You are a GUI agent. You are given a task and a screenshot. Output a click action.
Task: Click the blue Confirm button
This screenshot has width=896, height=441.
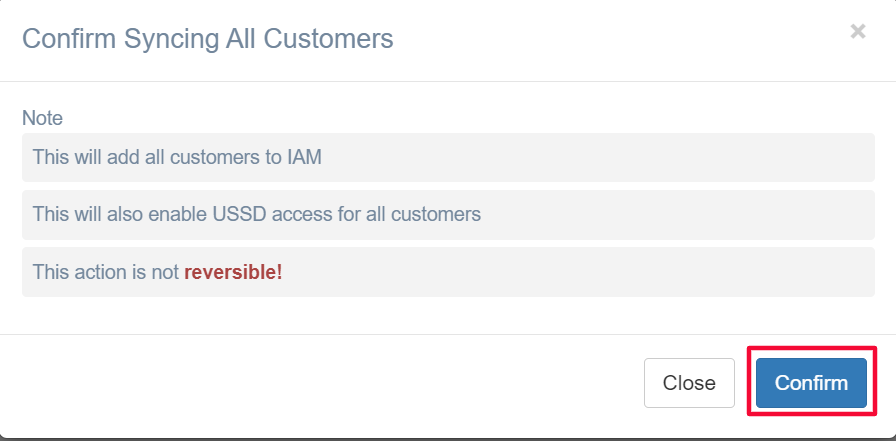point(811,383)
